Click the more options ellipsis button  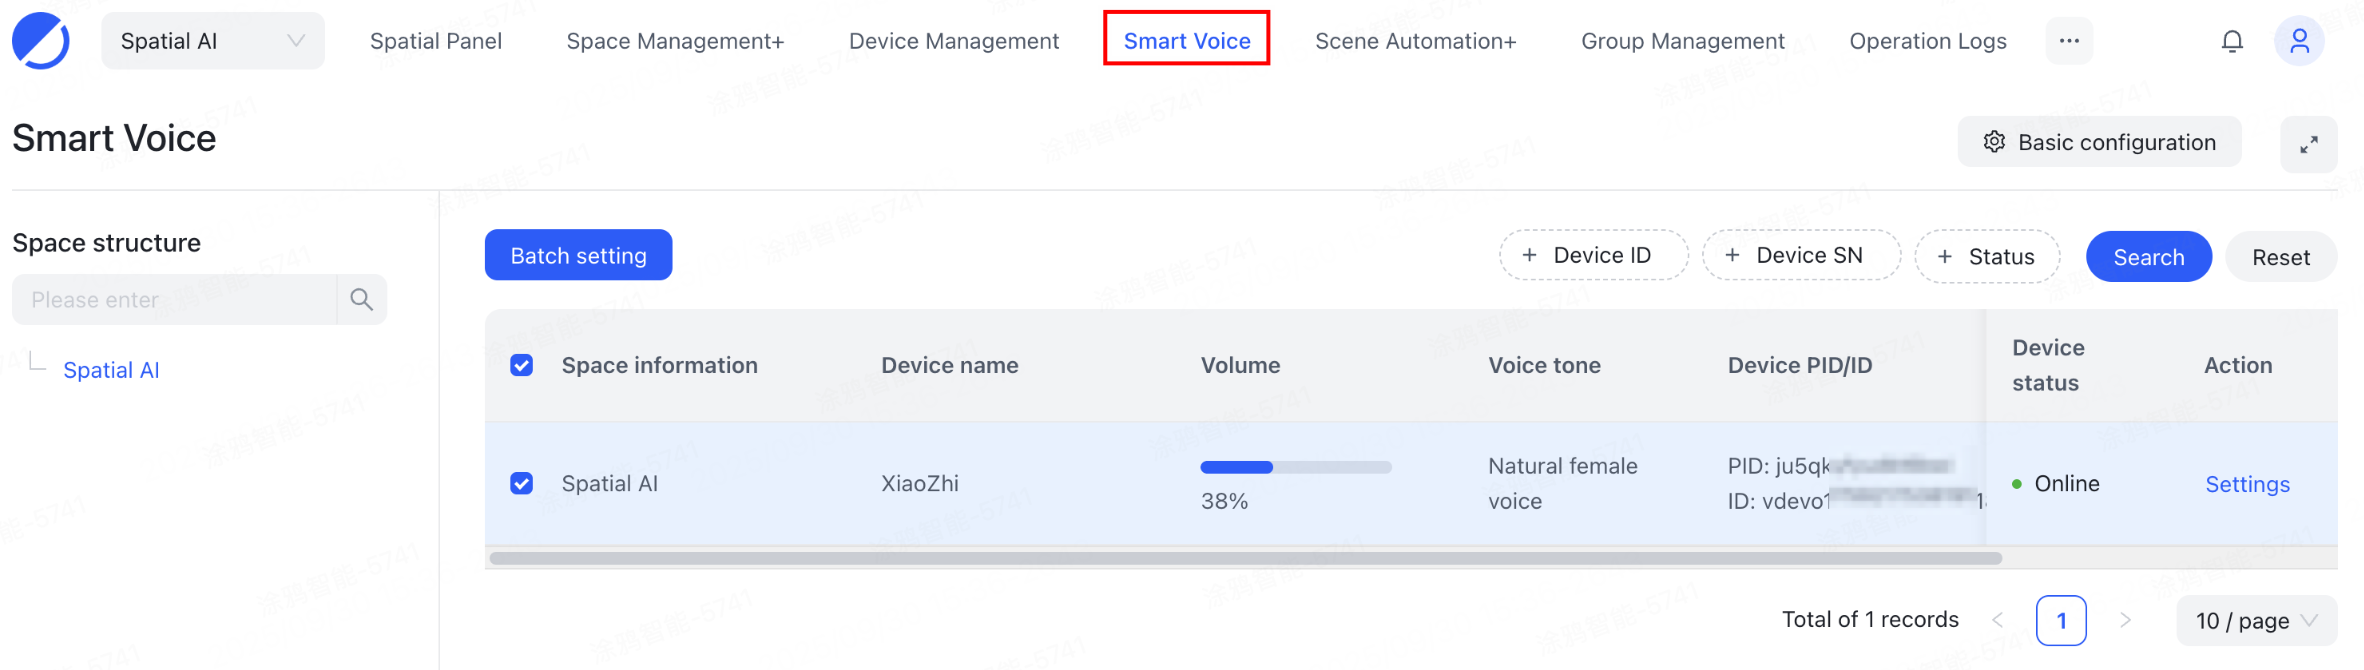coord(2069,41)
